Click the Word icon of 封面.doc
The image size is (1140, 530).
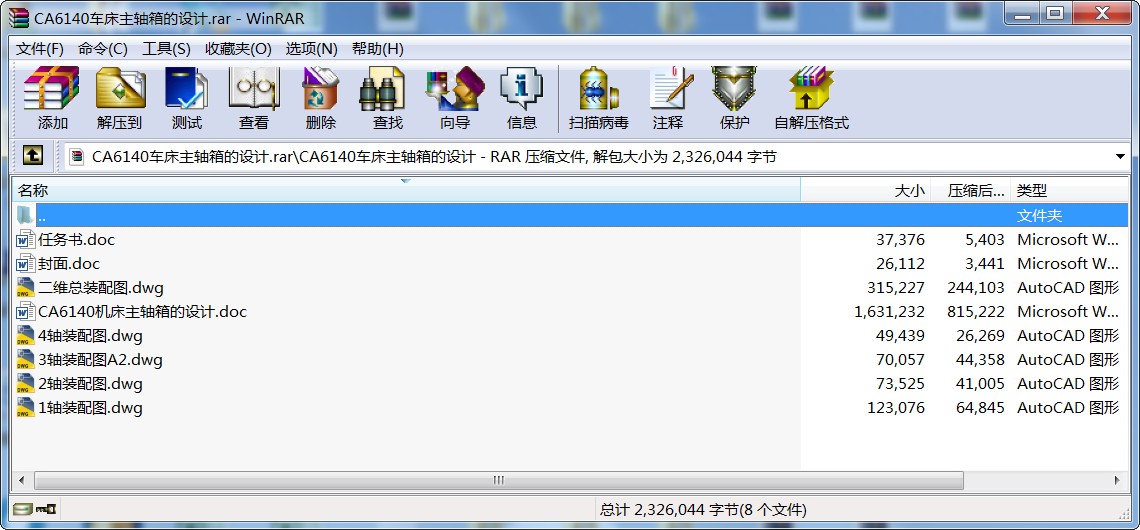pyautogui.click(x=25, y=263)
